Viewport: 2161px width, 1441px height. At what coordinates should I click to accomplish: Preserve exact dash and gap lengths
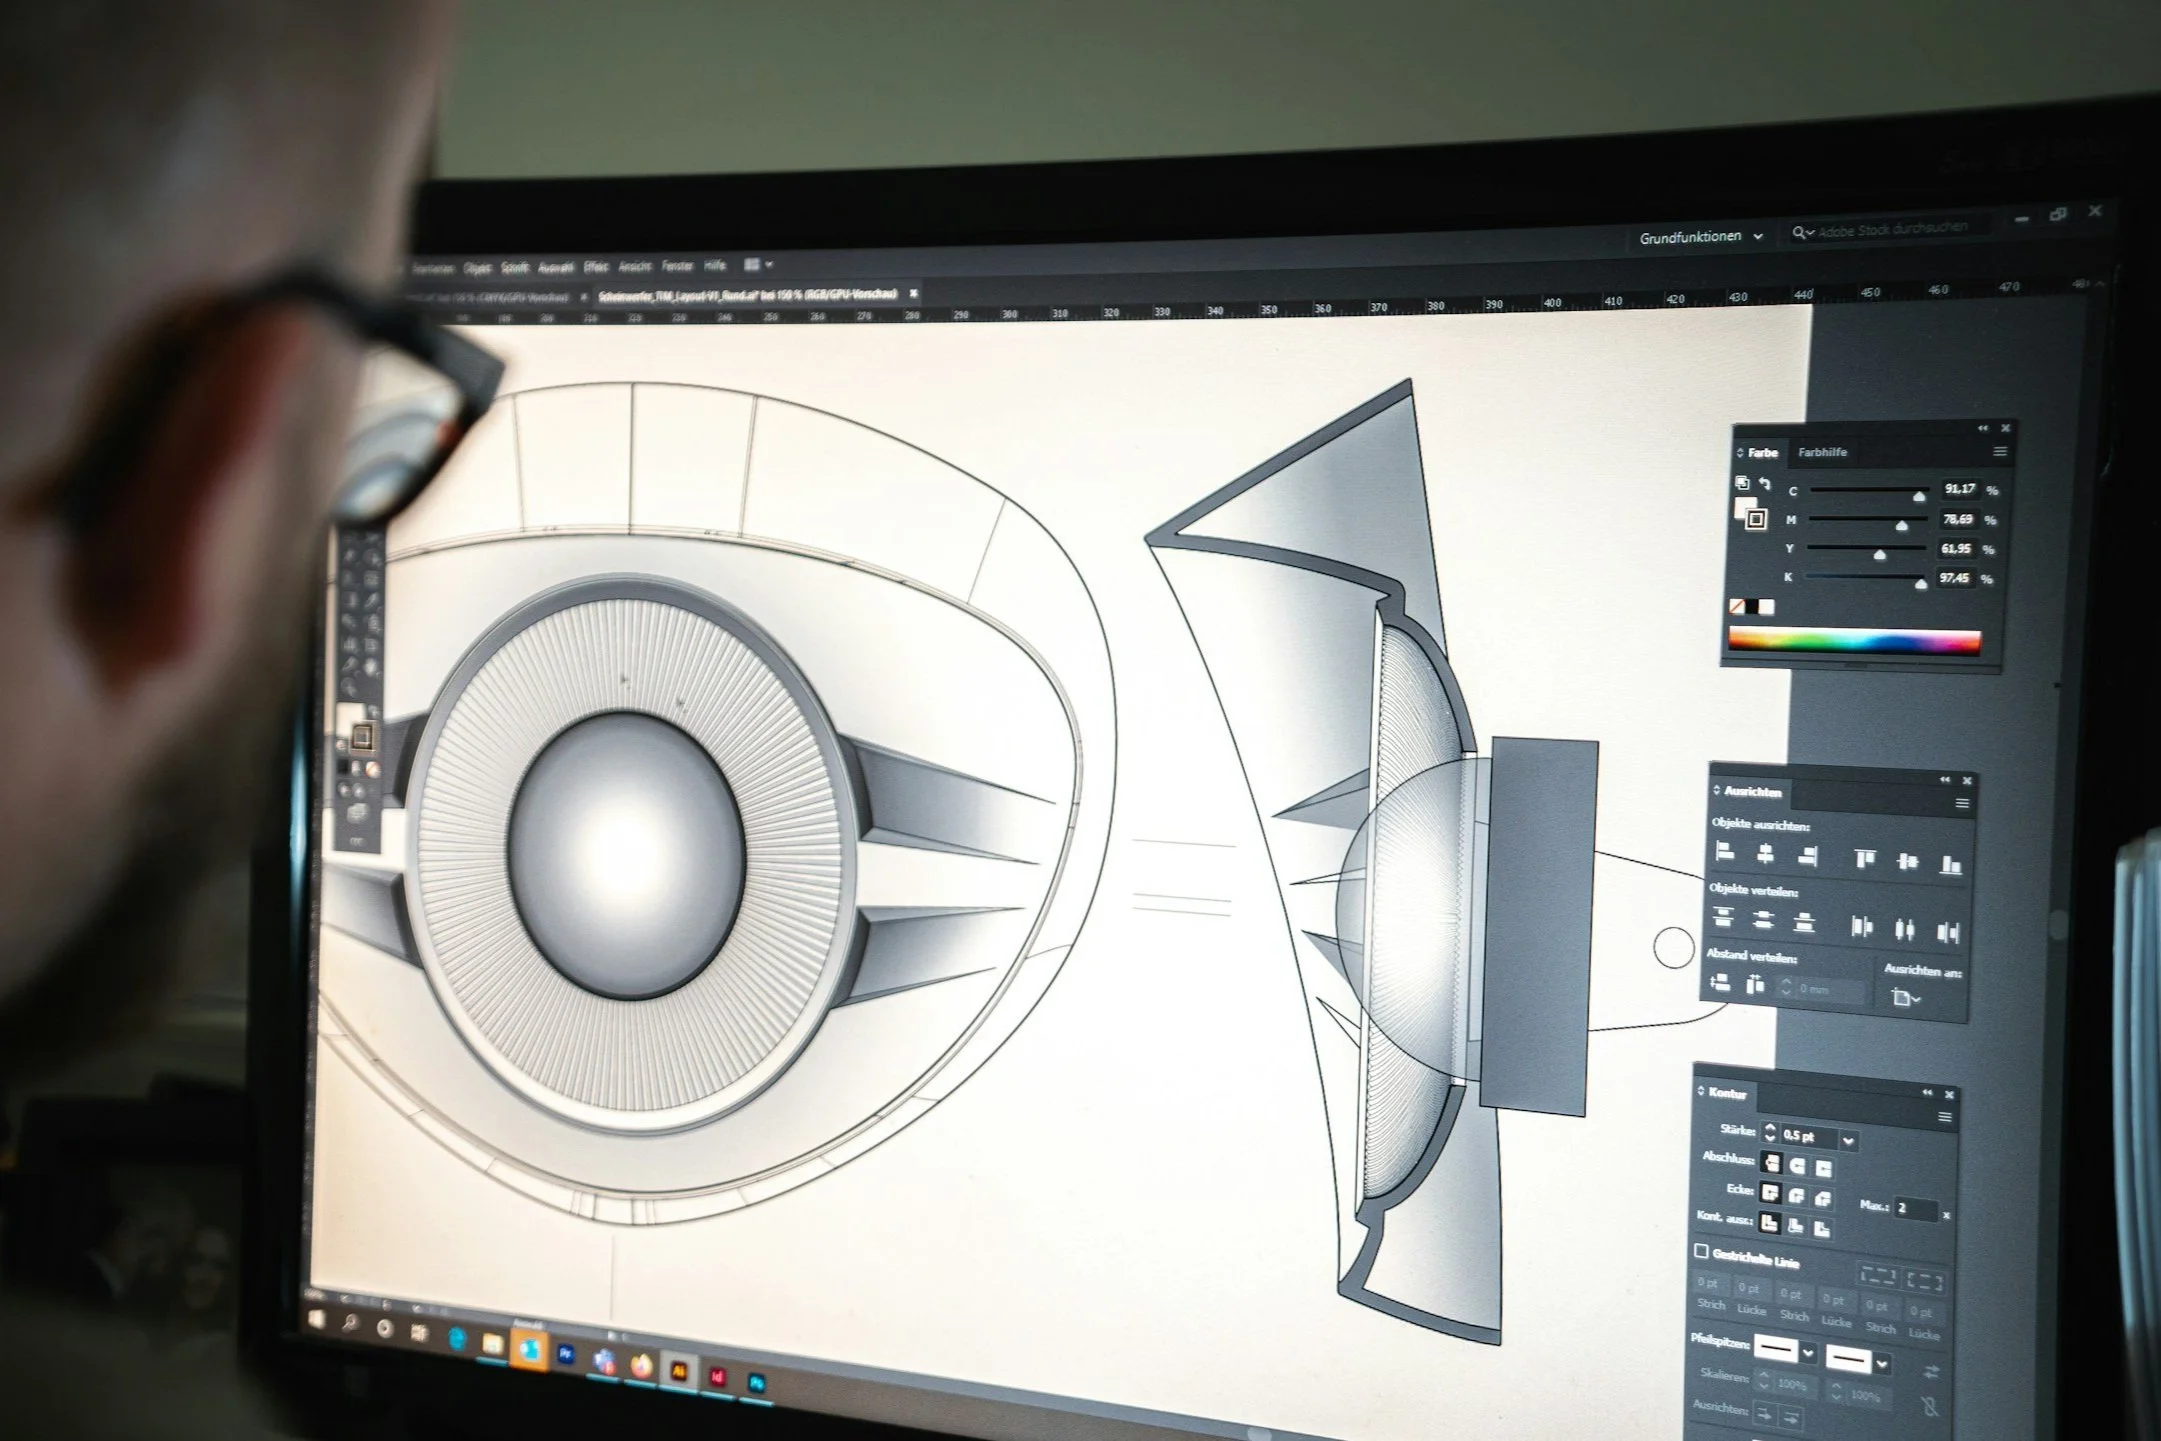point(1877,1276)
